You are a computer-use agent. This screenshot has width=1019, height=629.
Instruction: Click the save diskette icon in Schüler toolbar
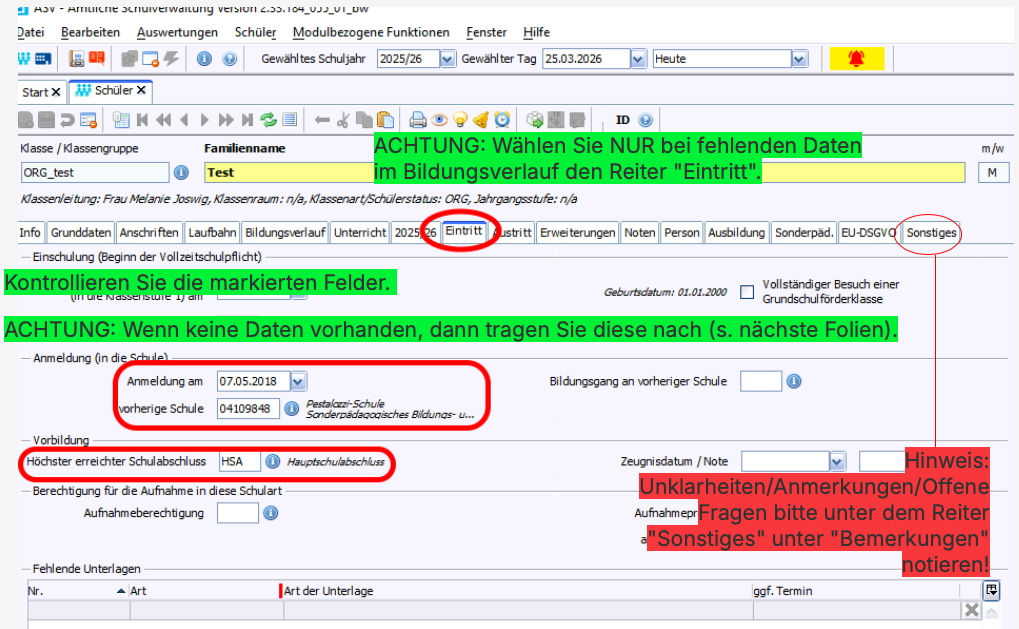pyautogui.click(x=46, y=120)
